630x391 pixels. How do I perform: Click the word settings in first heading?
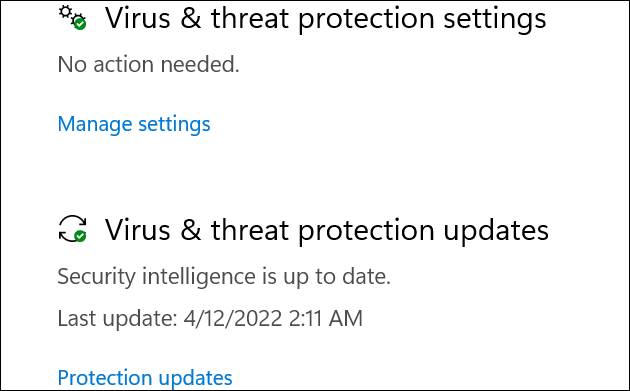(x=495, y=19)
